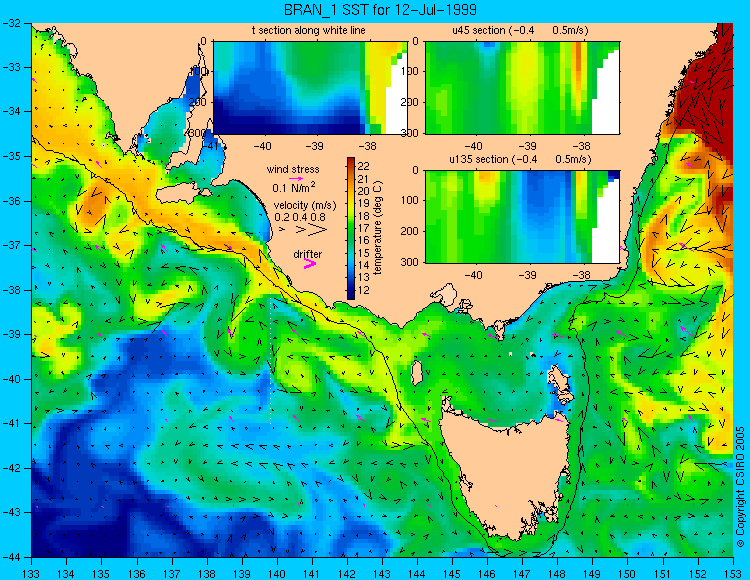
Task: Click the u135 section heading text
Action: 520,159
